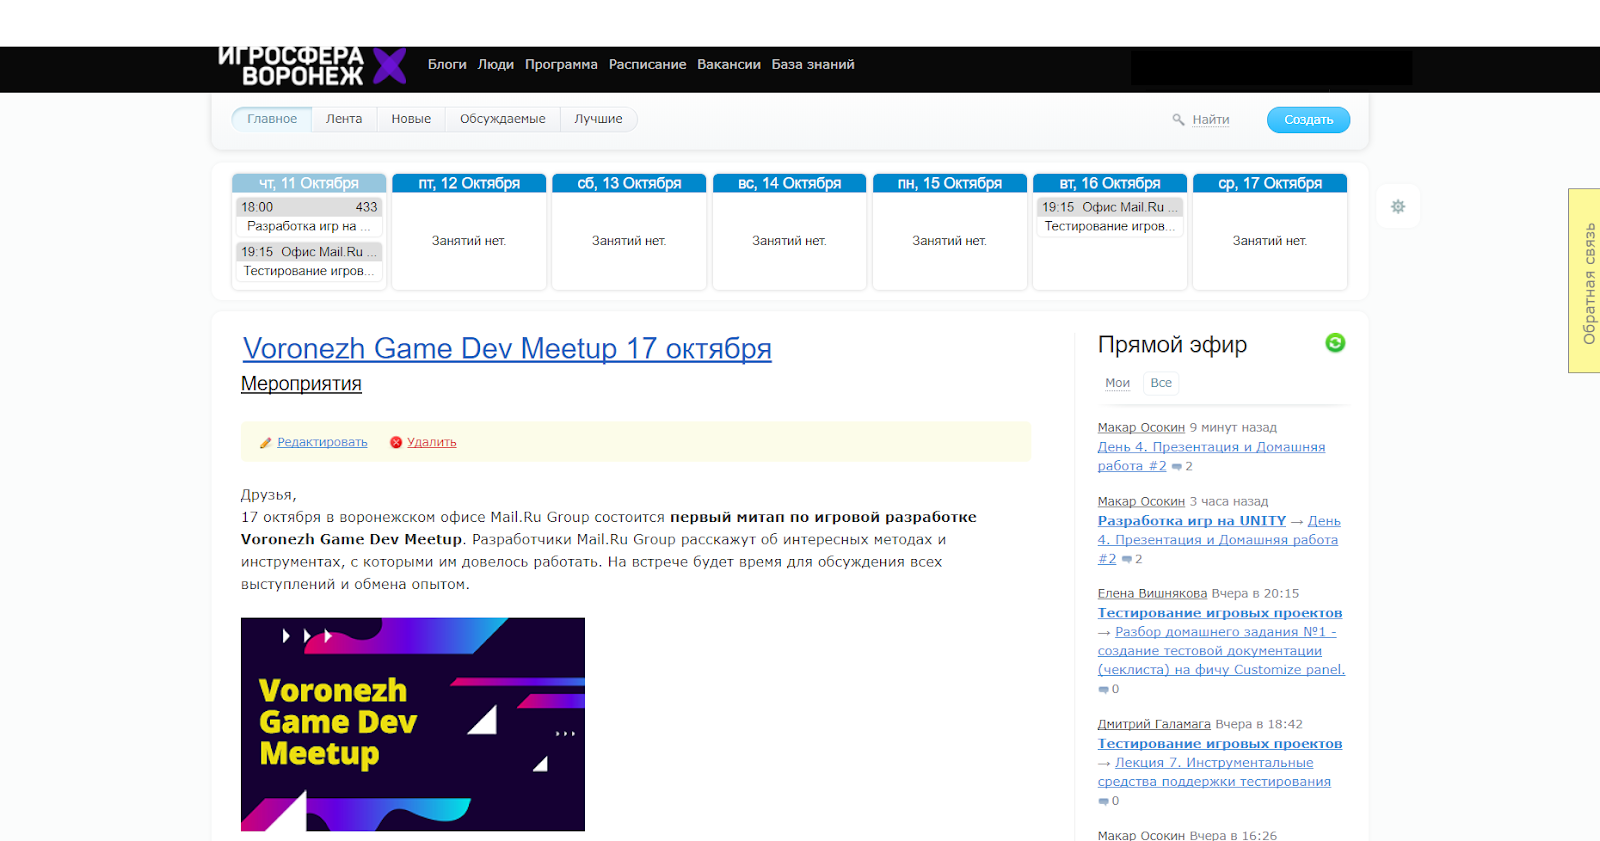Click the red delete icon beside Удалить
The height and width of the screenshot is (841, 1600).
click(x=396, y=442)
